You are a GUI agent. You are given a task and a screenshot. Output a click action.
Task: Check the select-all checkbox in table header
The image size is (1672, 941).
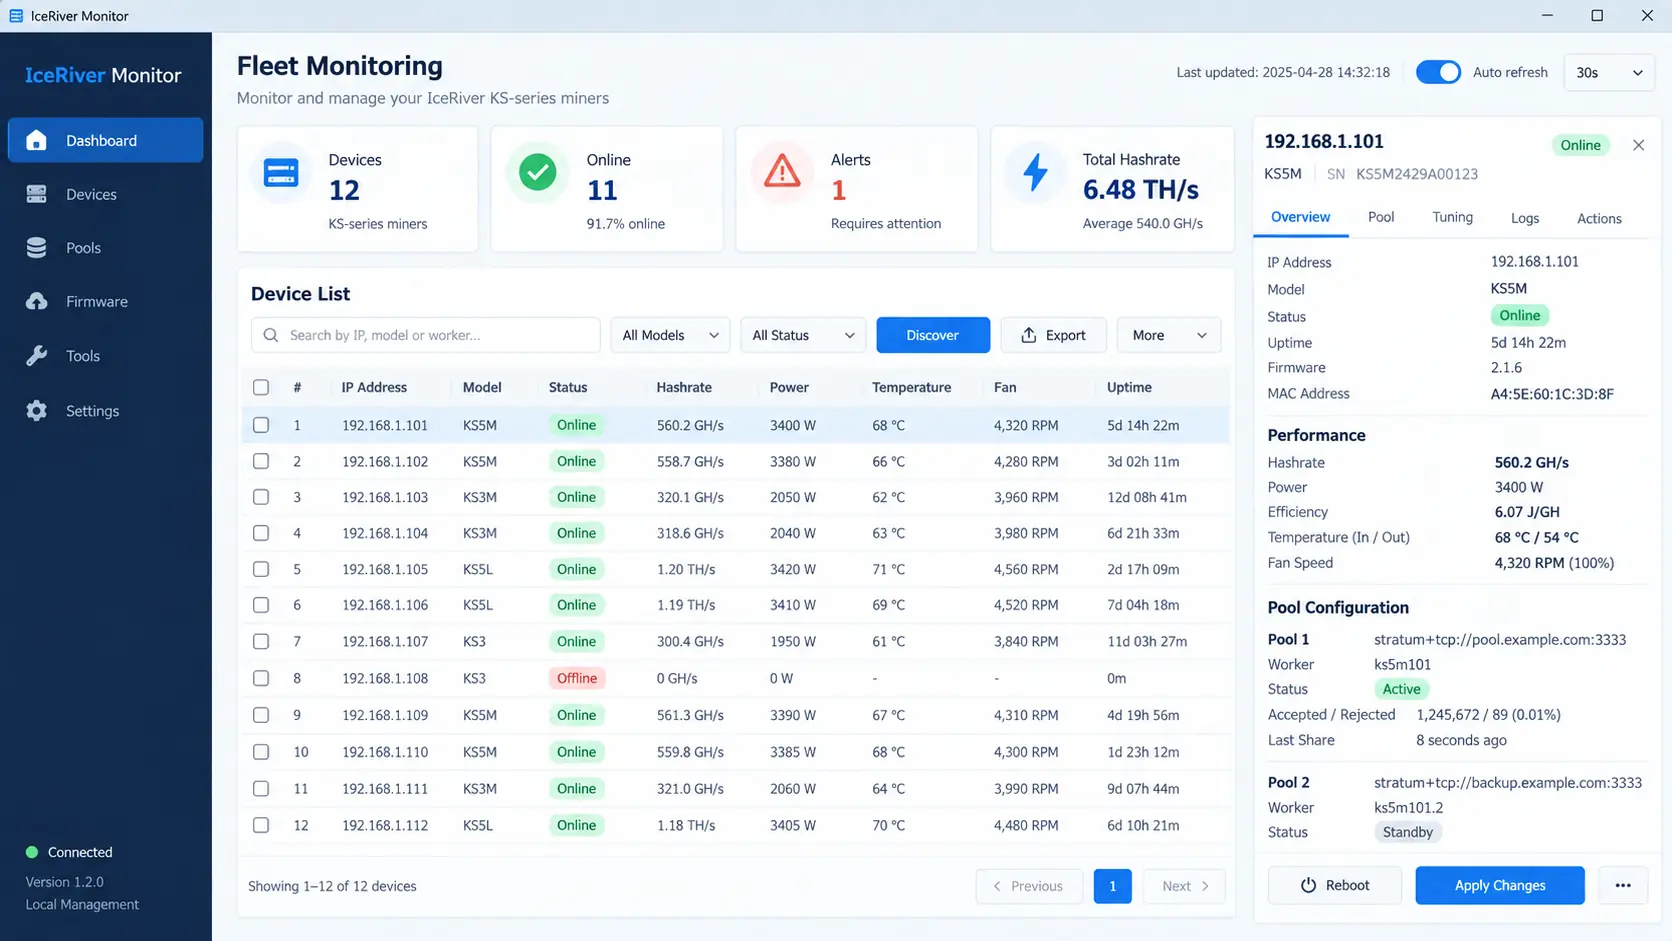[x=261, y=387]
